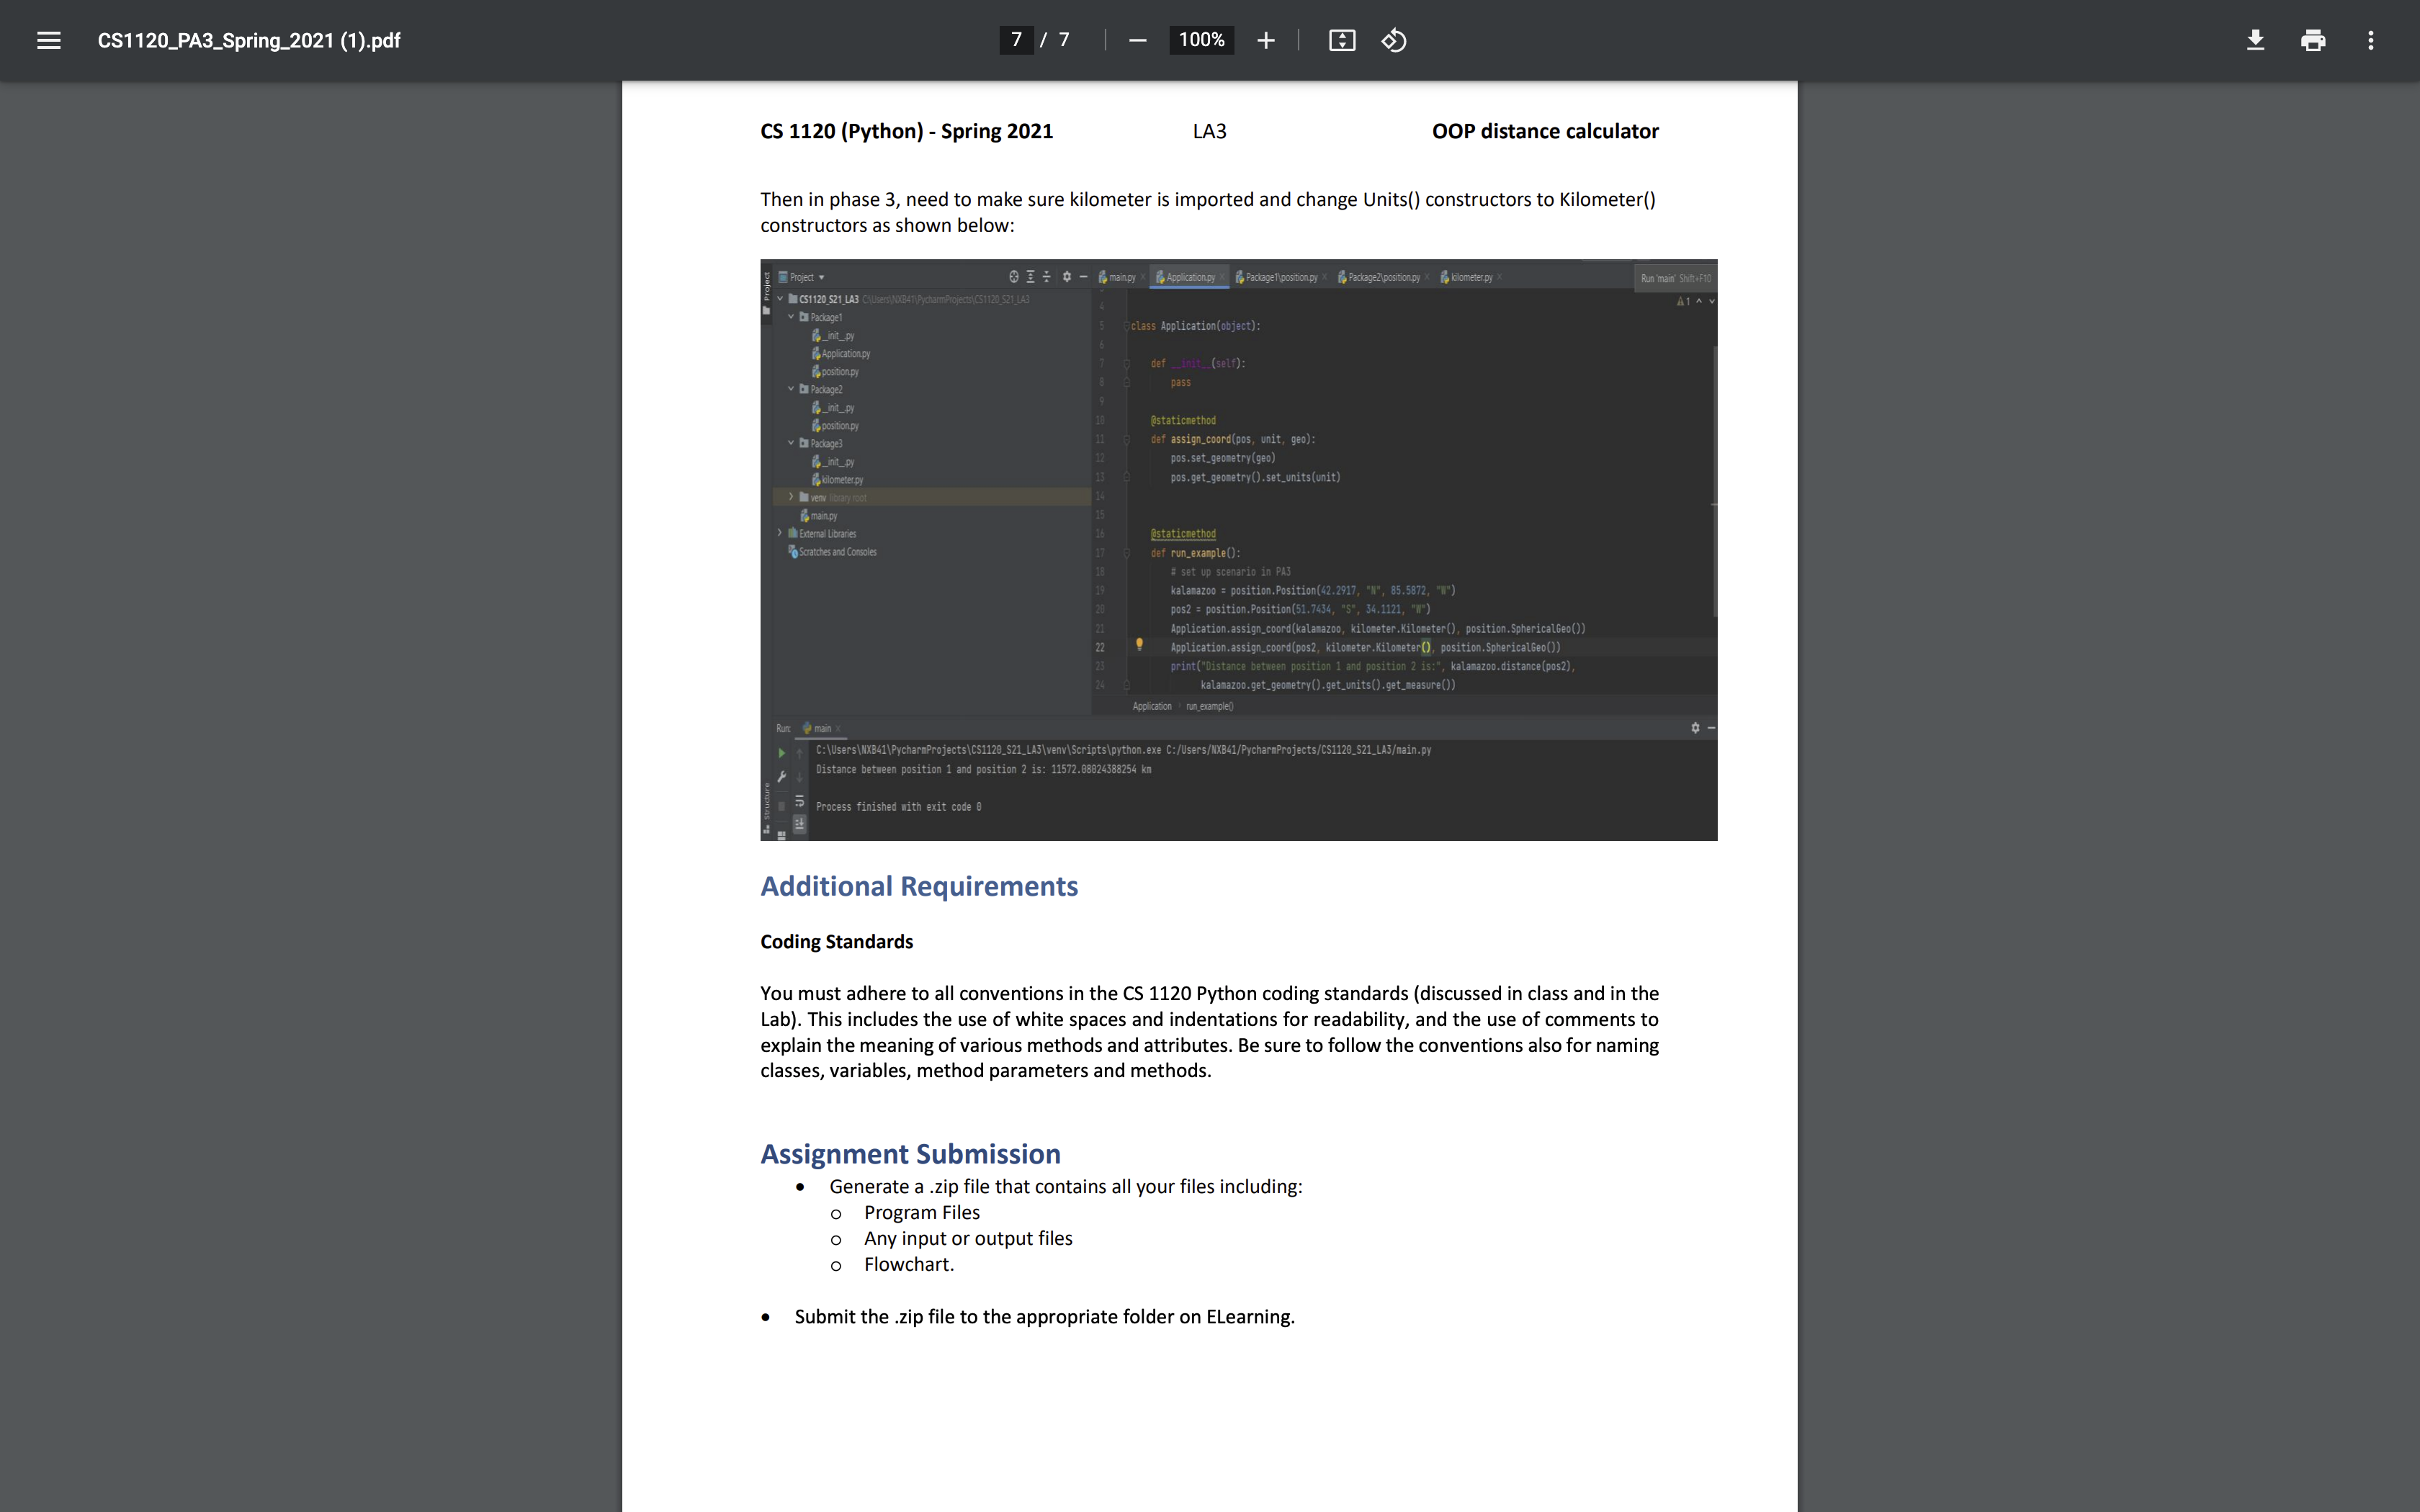Open the three-dot more actions menu
The image size is (2420, 1512).
point(2370,40)
